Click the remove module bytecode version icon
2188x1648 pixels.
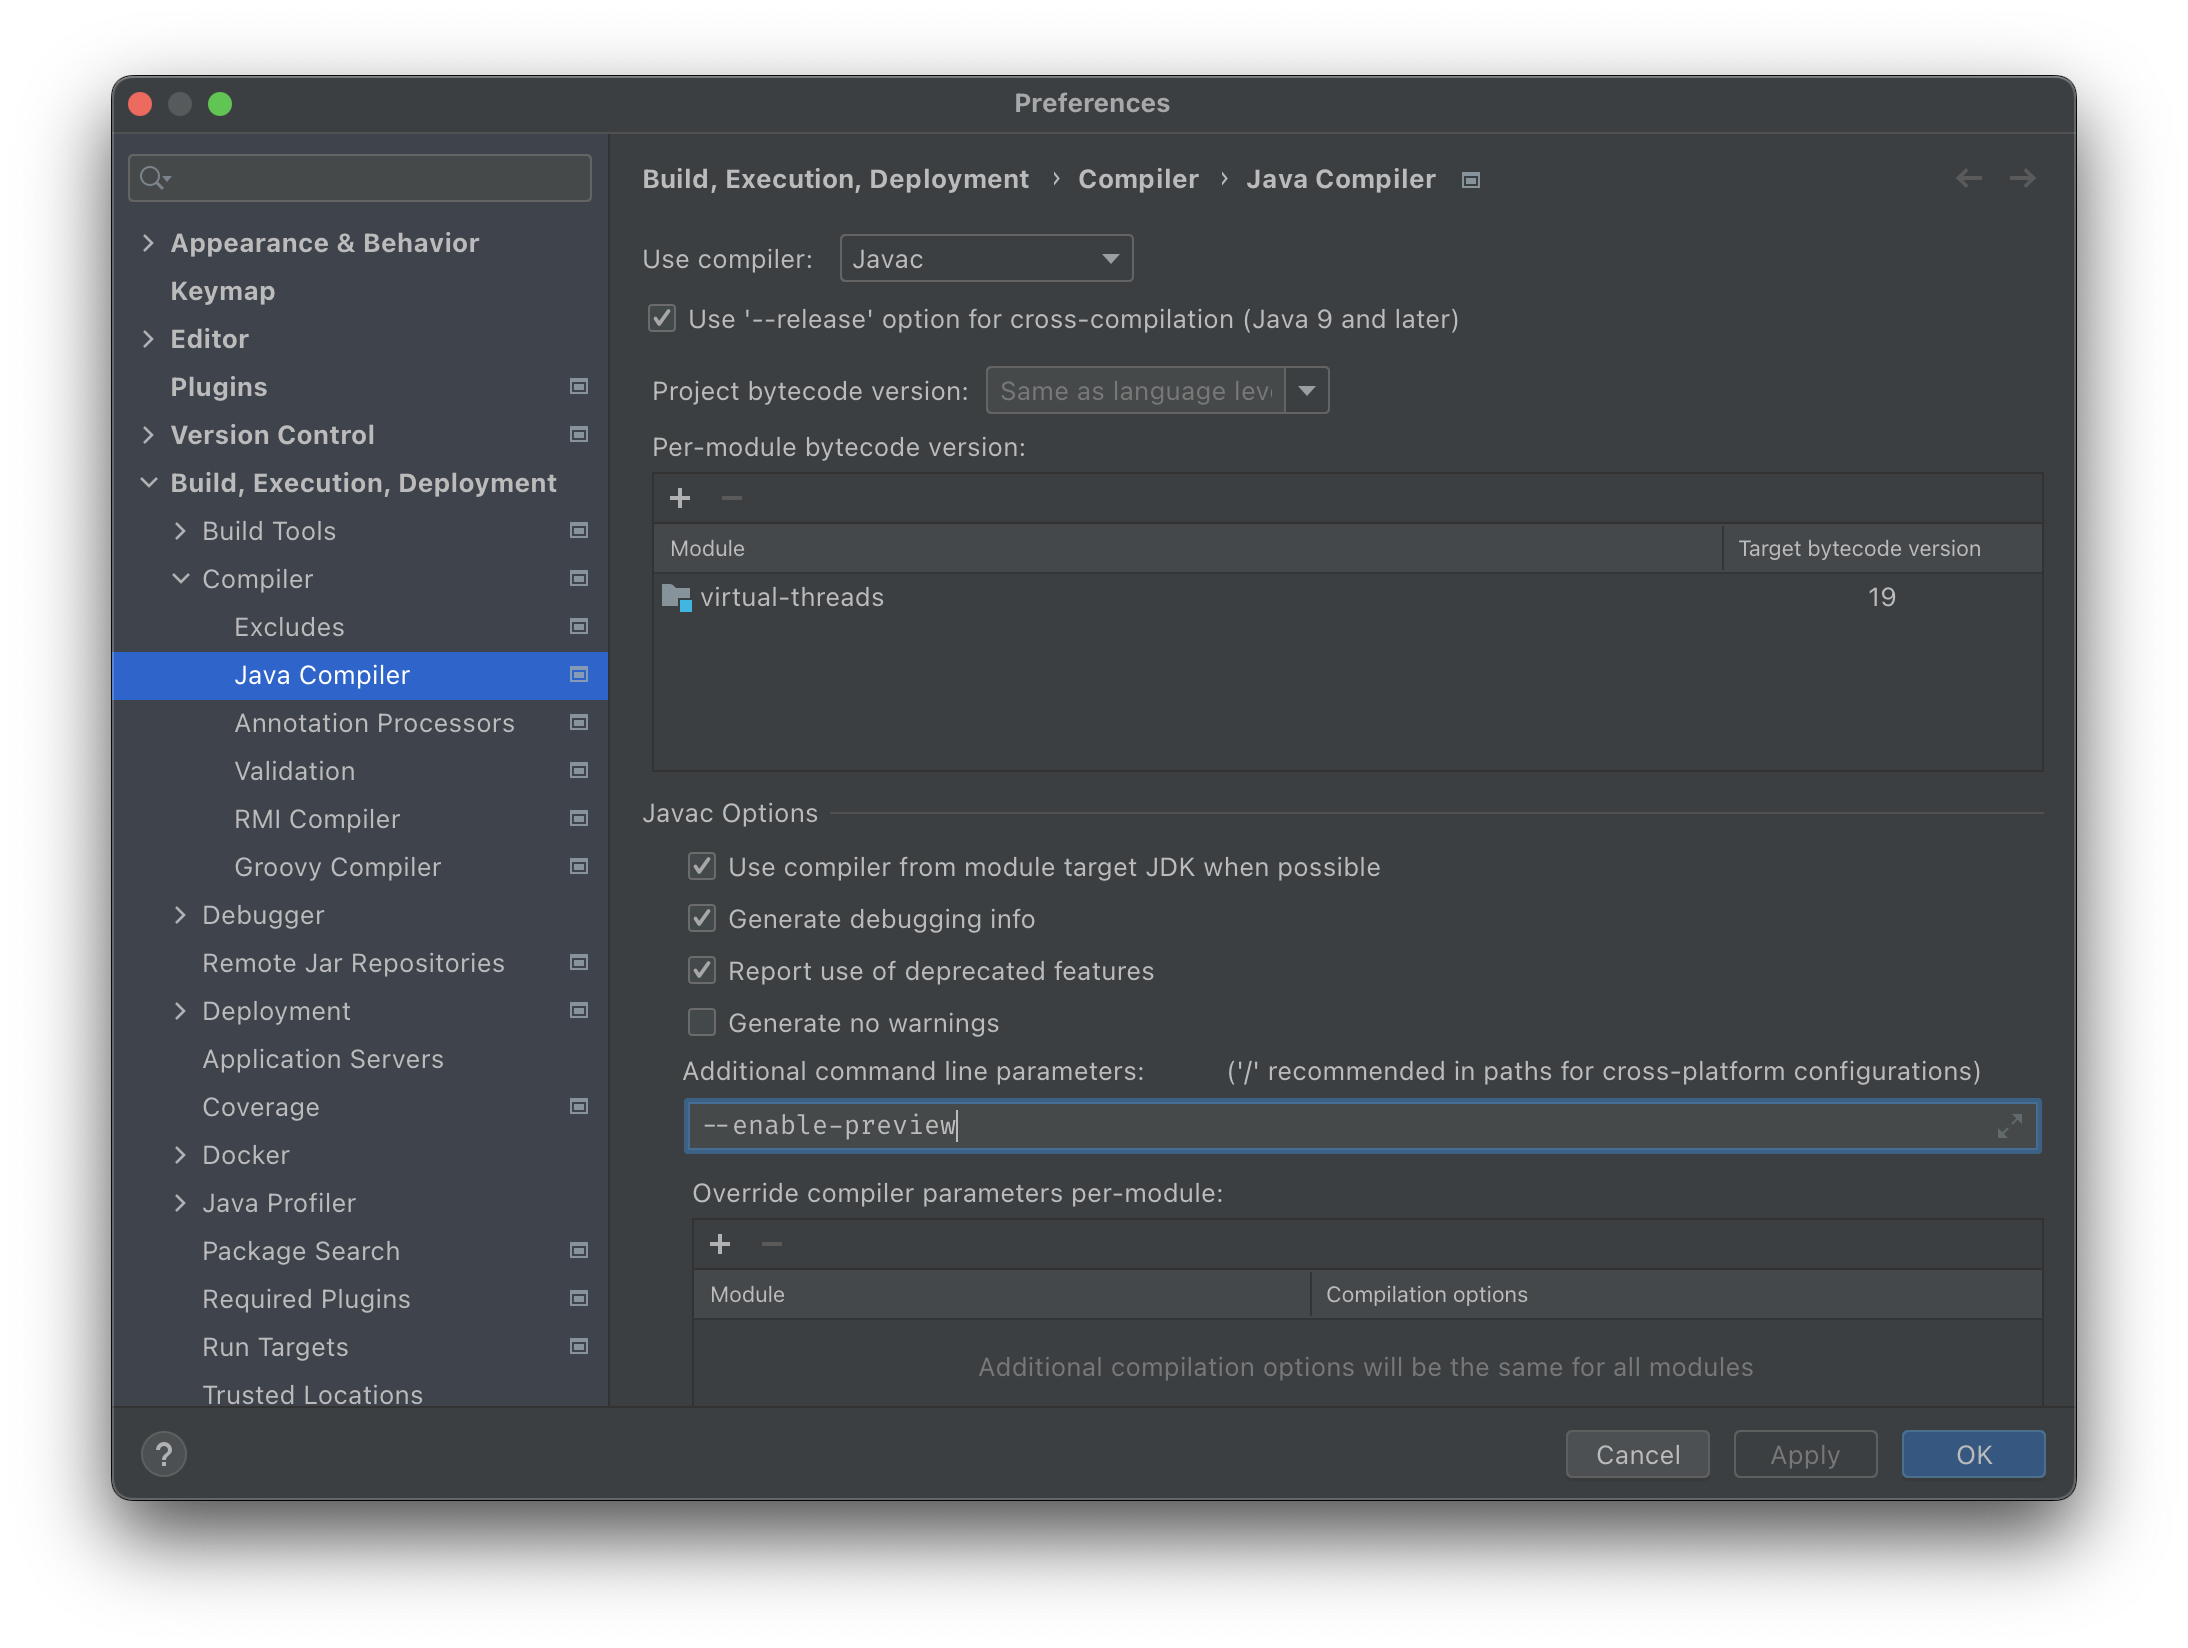730,499
